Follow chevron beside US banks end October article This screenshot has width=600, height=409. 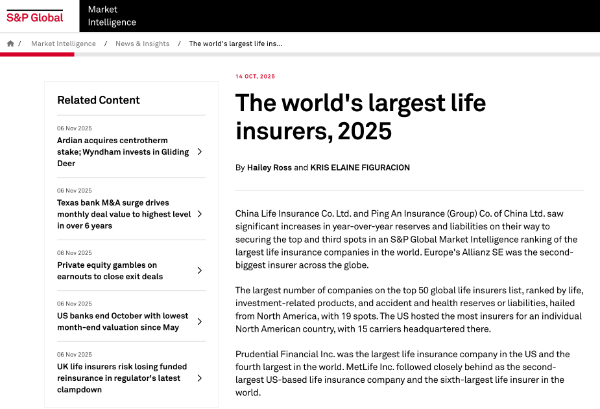[200, 321]
